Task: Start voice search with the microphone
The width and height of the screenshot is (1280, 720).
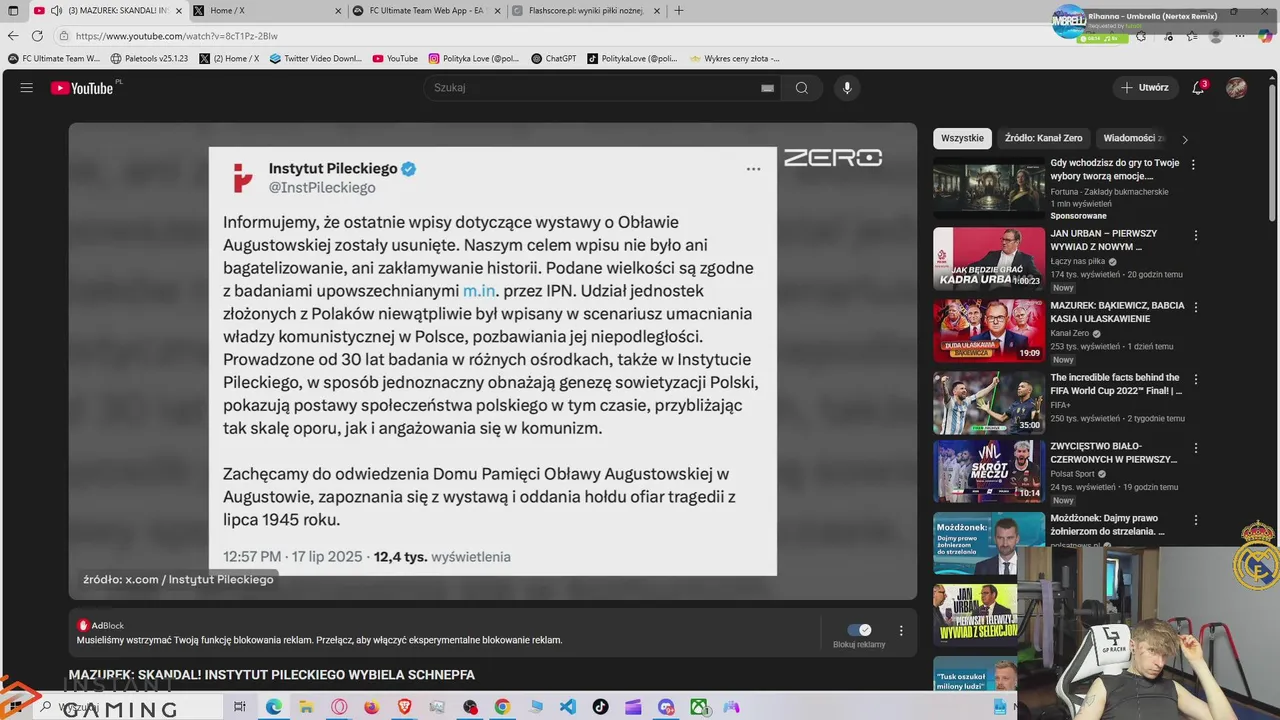Action: 847,88
